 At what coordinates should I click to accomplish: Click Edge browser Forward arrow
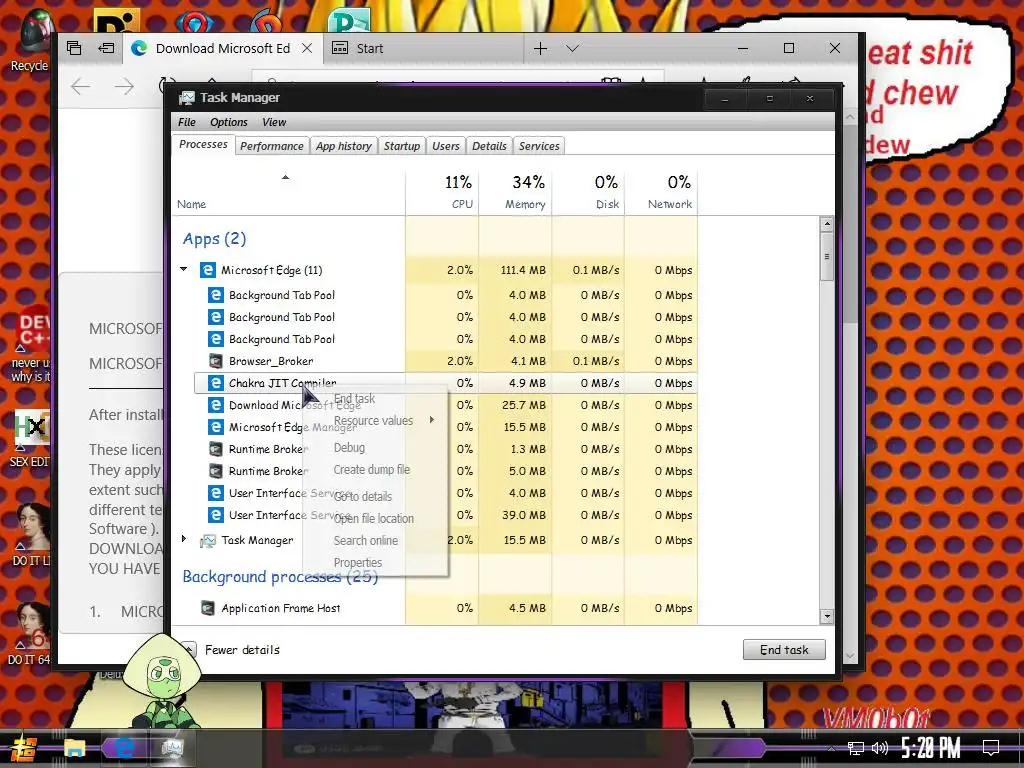(x=124, y=86)
